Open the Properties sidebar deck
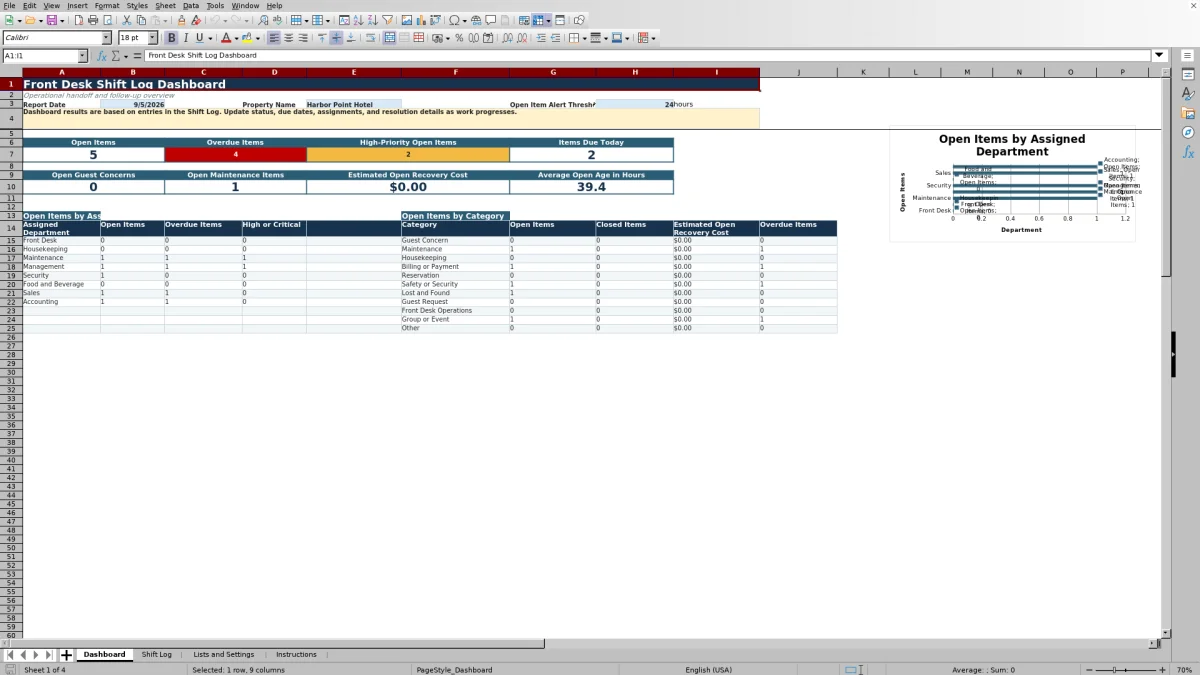This screenshot has height=675, width=1200. 1188,74
